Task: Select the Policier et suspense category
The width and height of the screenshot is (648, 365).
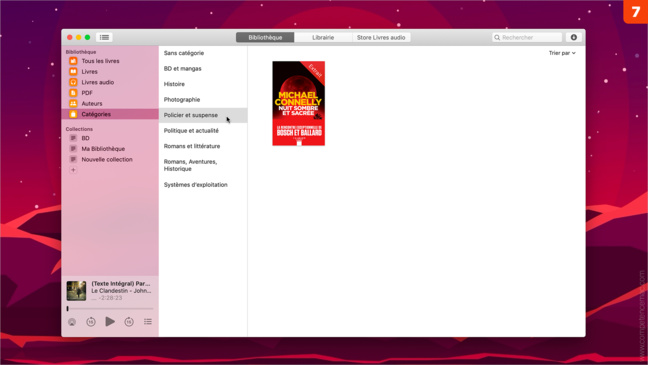Action: (203, 115)
